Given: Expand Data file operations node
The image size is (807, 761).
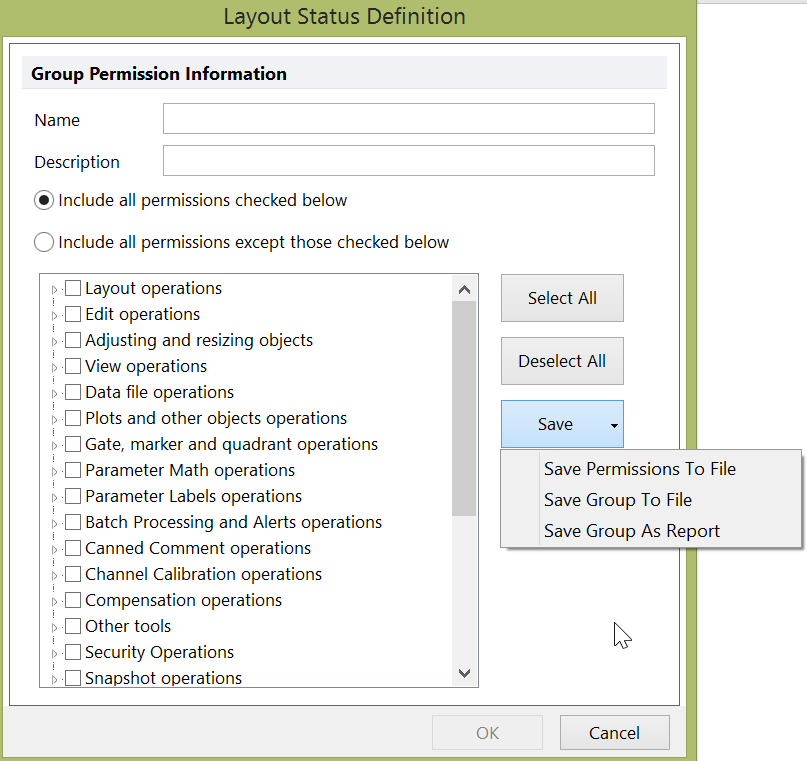Looking at the screenshot, I should point(54,393).
